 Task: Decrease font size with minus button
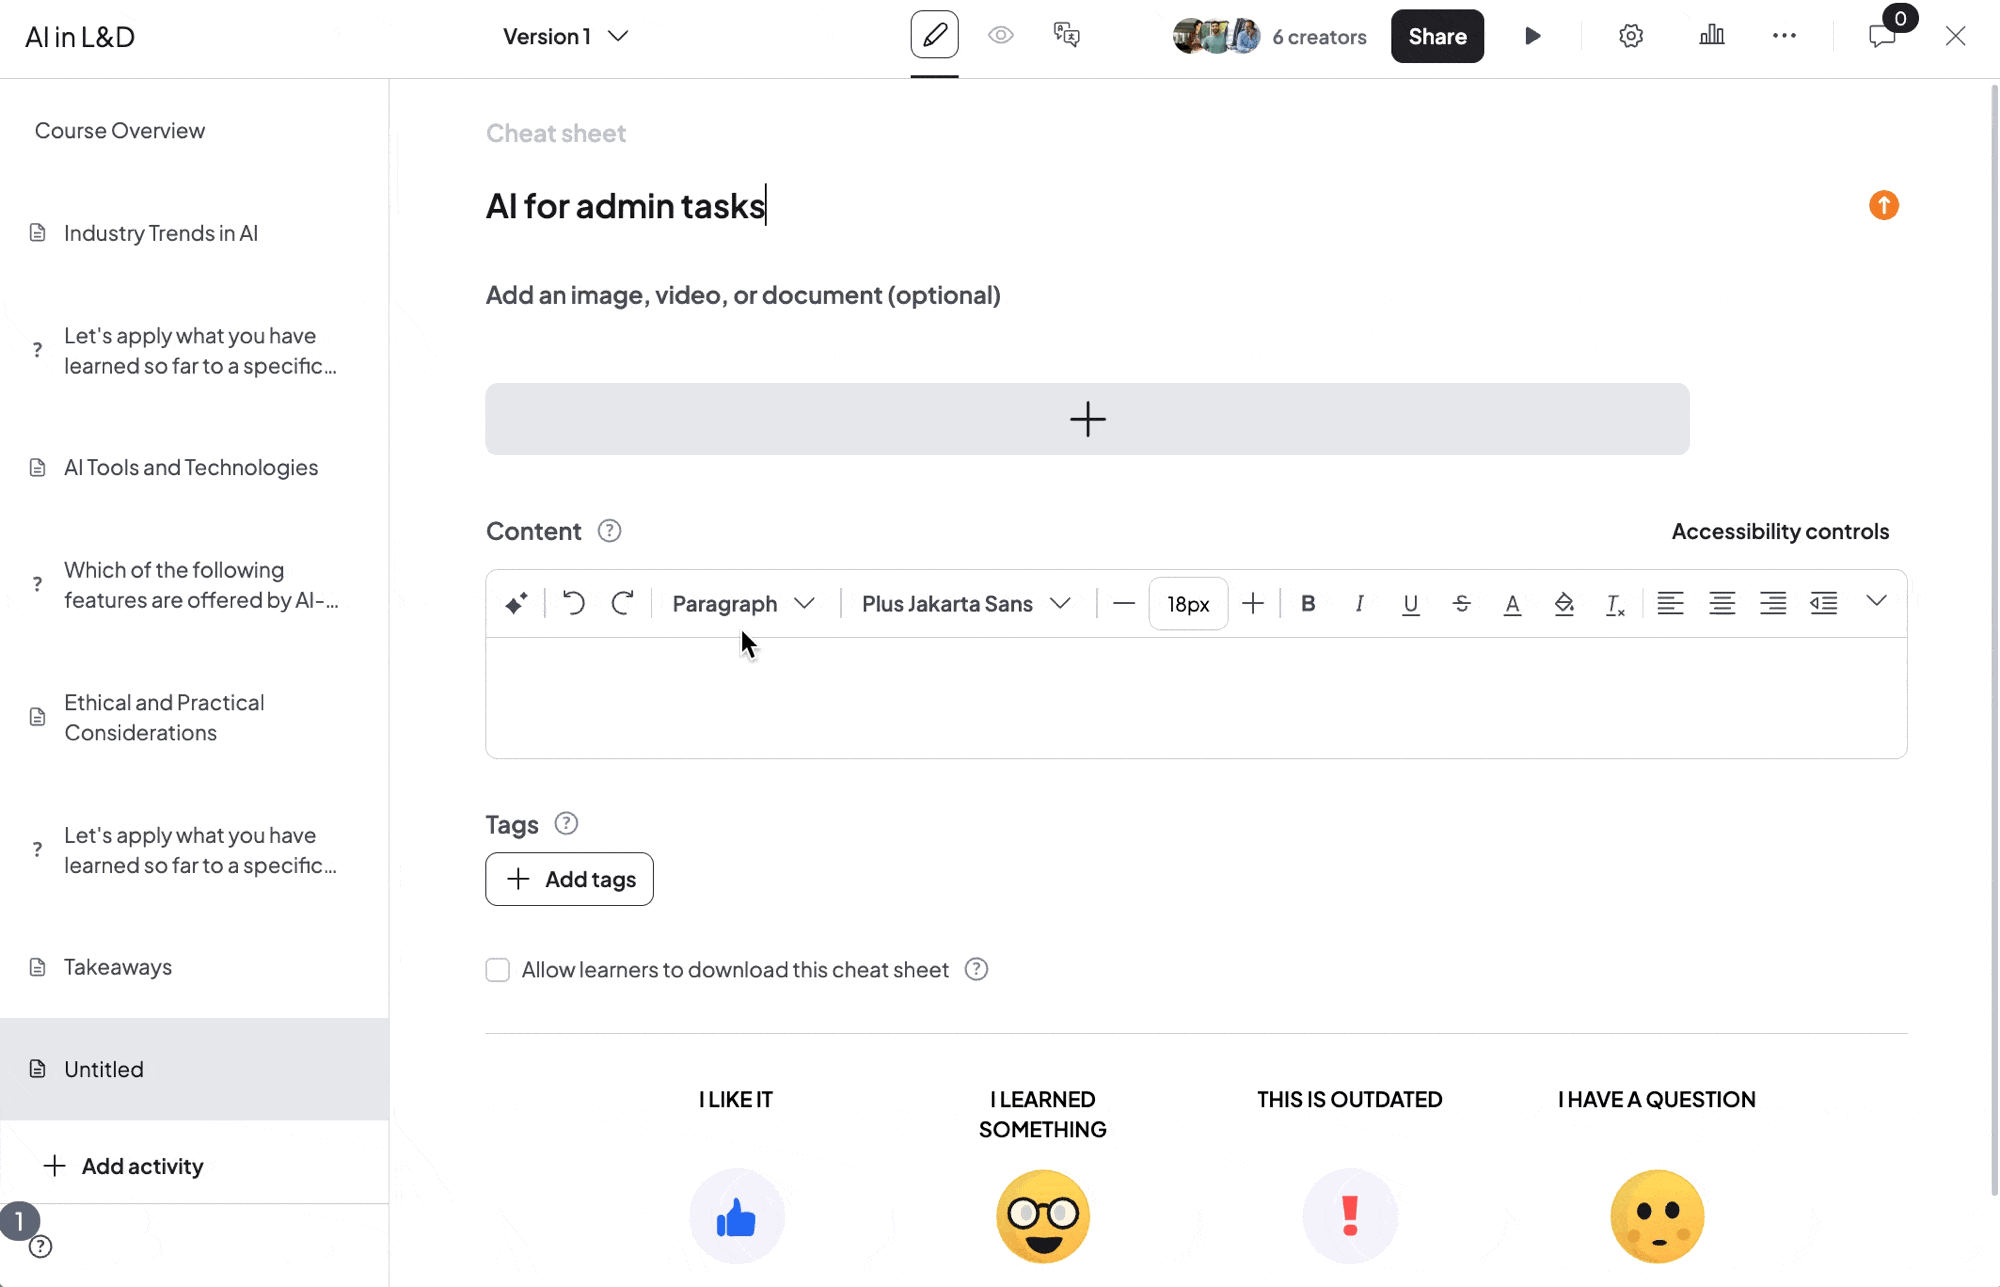point(1123,603)
